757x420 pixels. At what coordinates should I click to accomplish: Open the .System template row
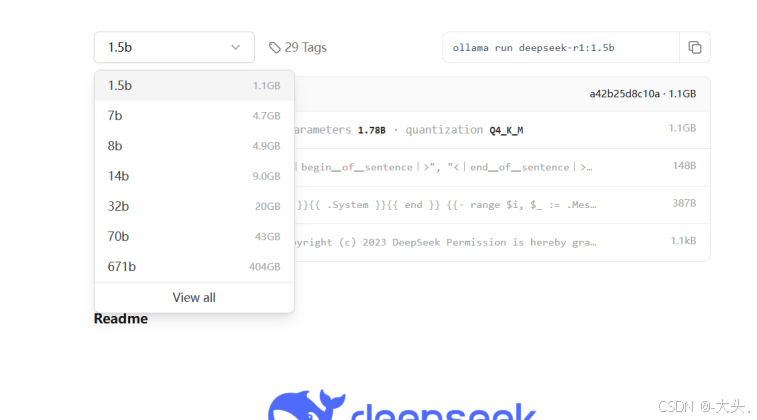pyautogui.click(x=502, y=205)
